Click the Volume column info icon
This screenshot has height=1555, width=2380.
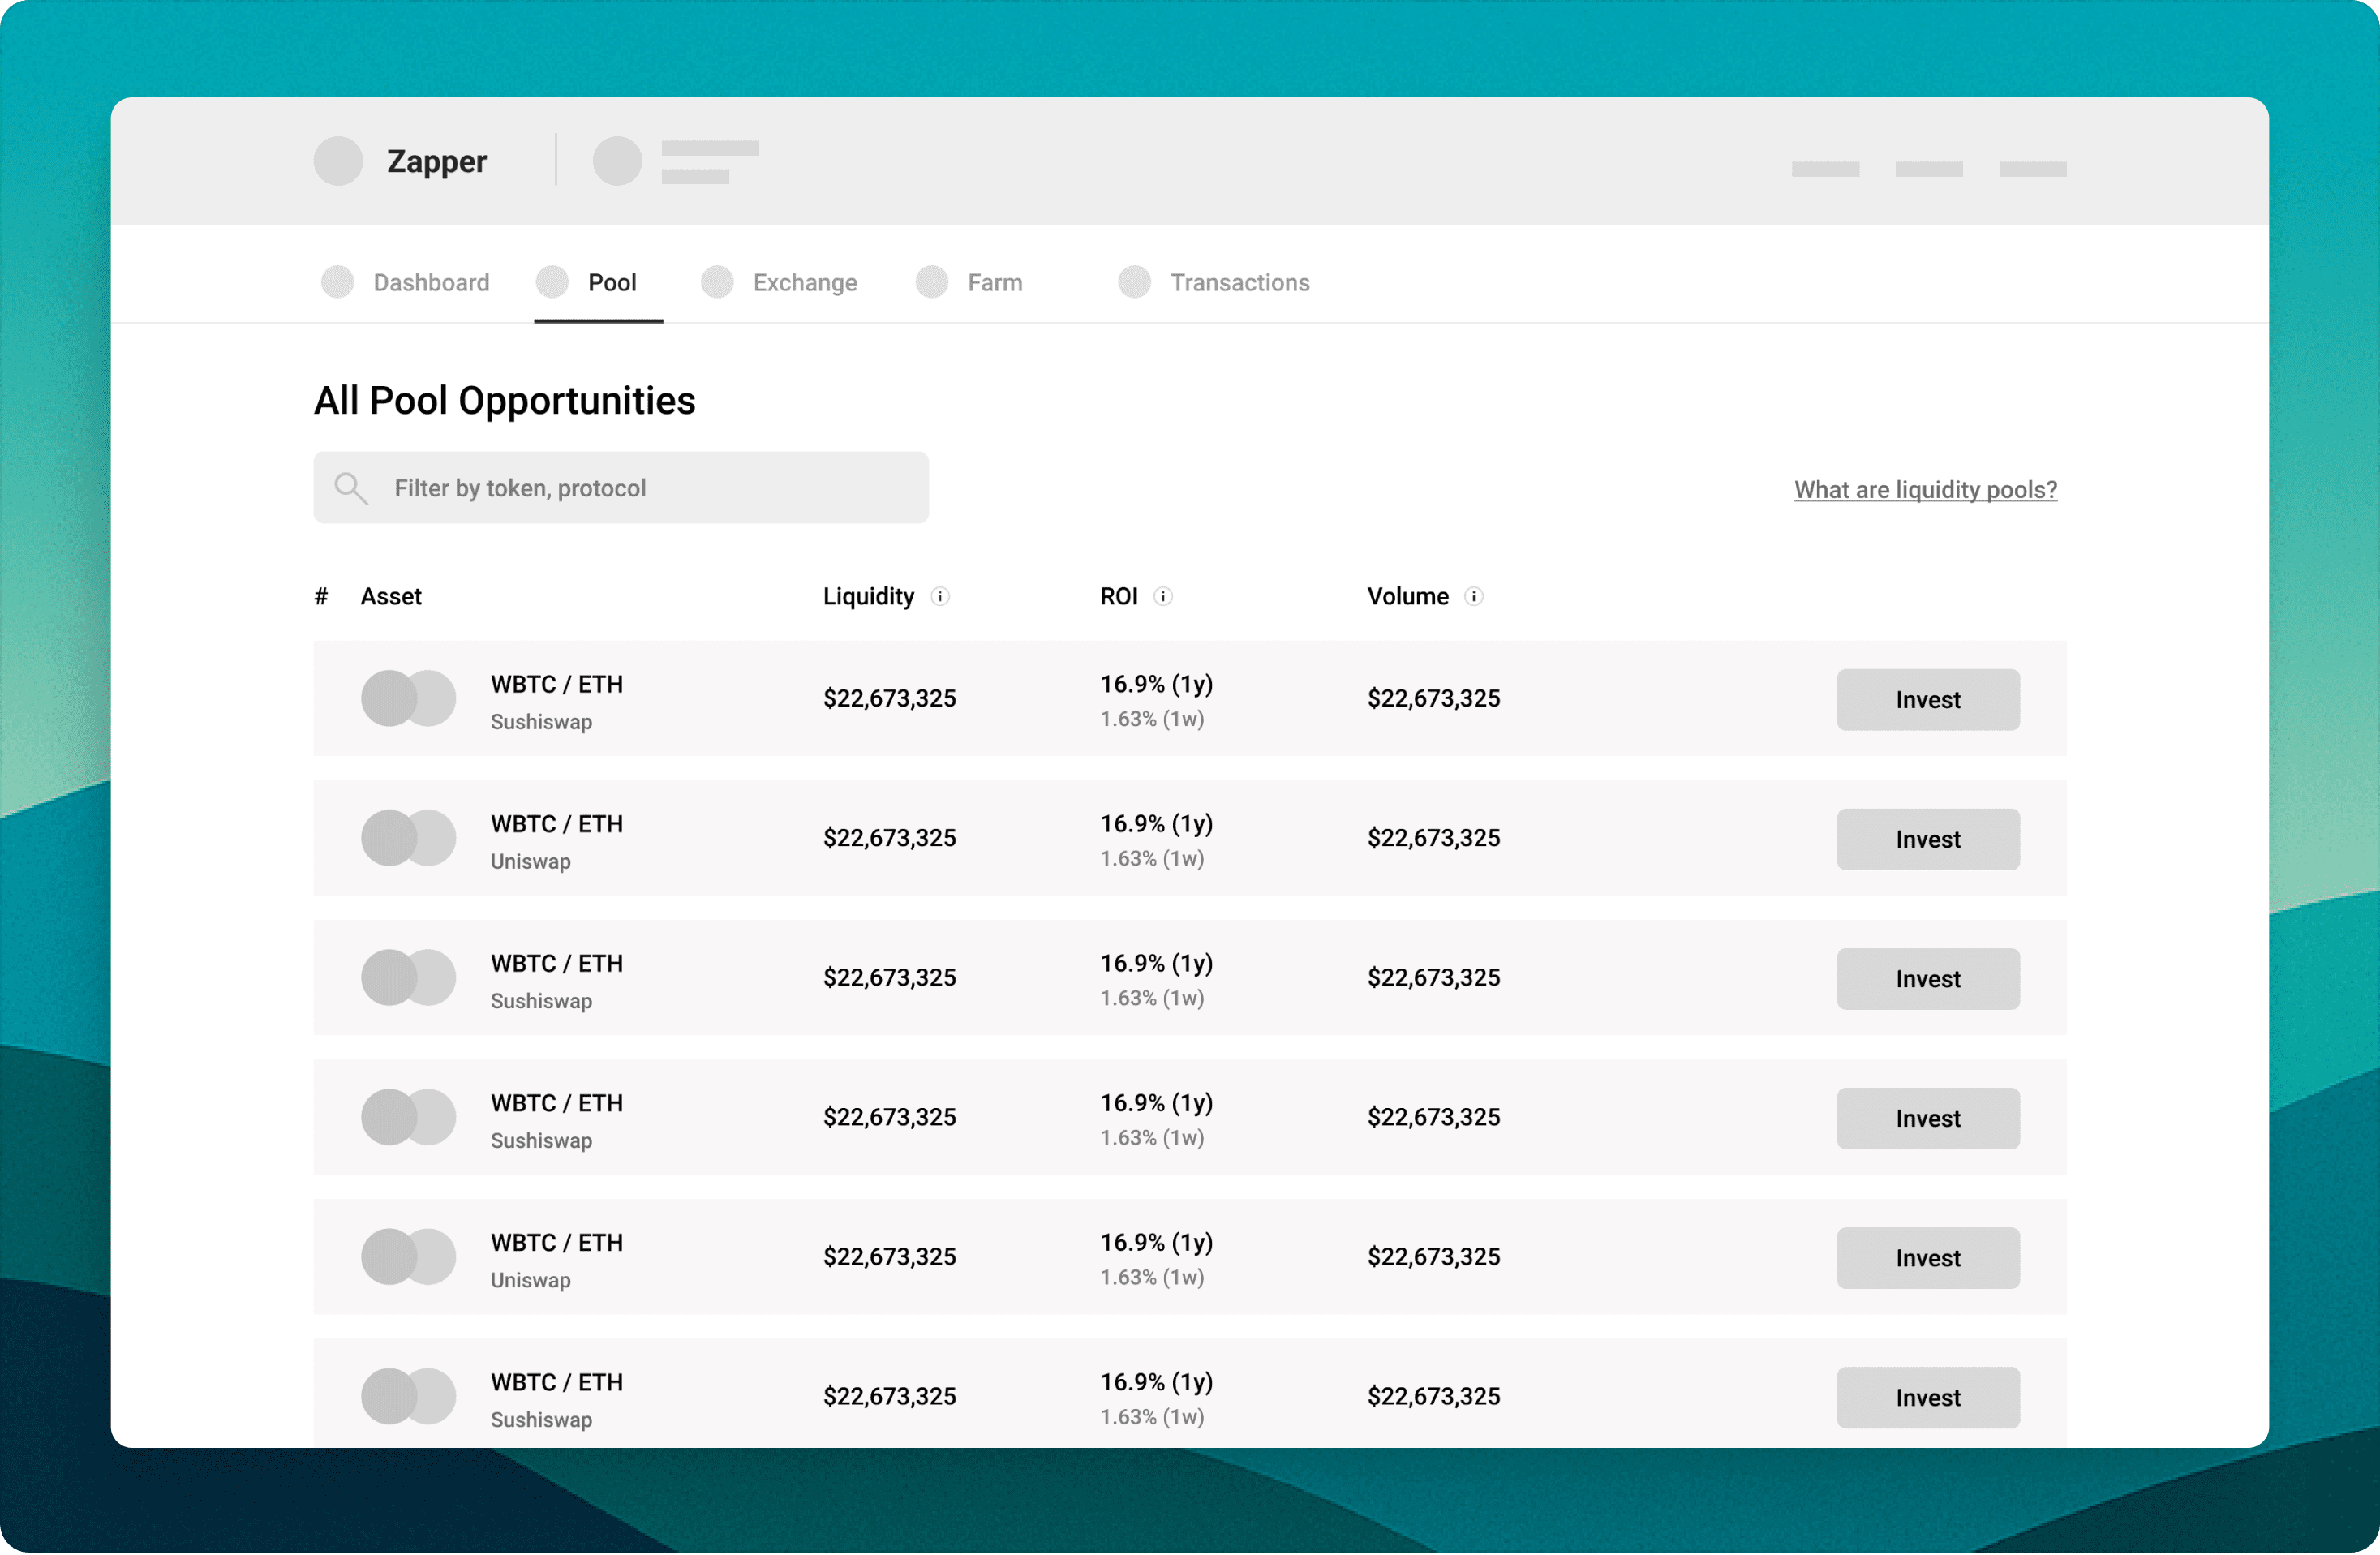tap(1473, 596)
